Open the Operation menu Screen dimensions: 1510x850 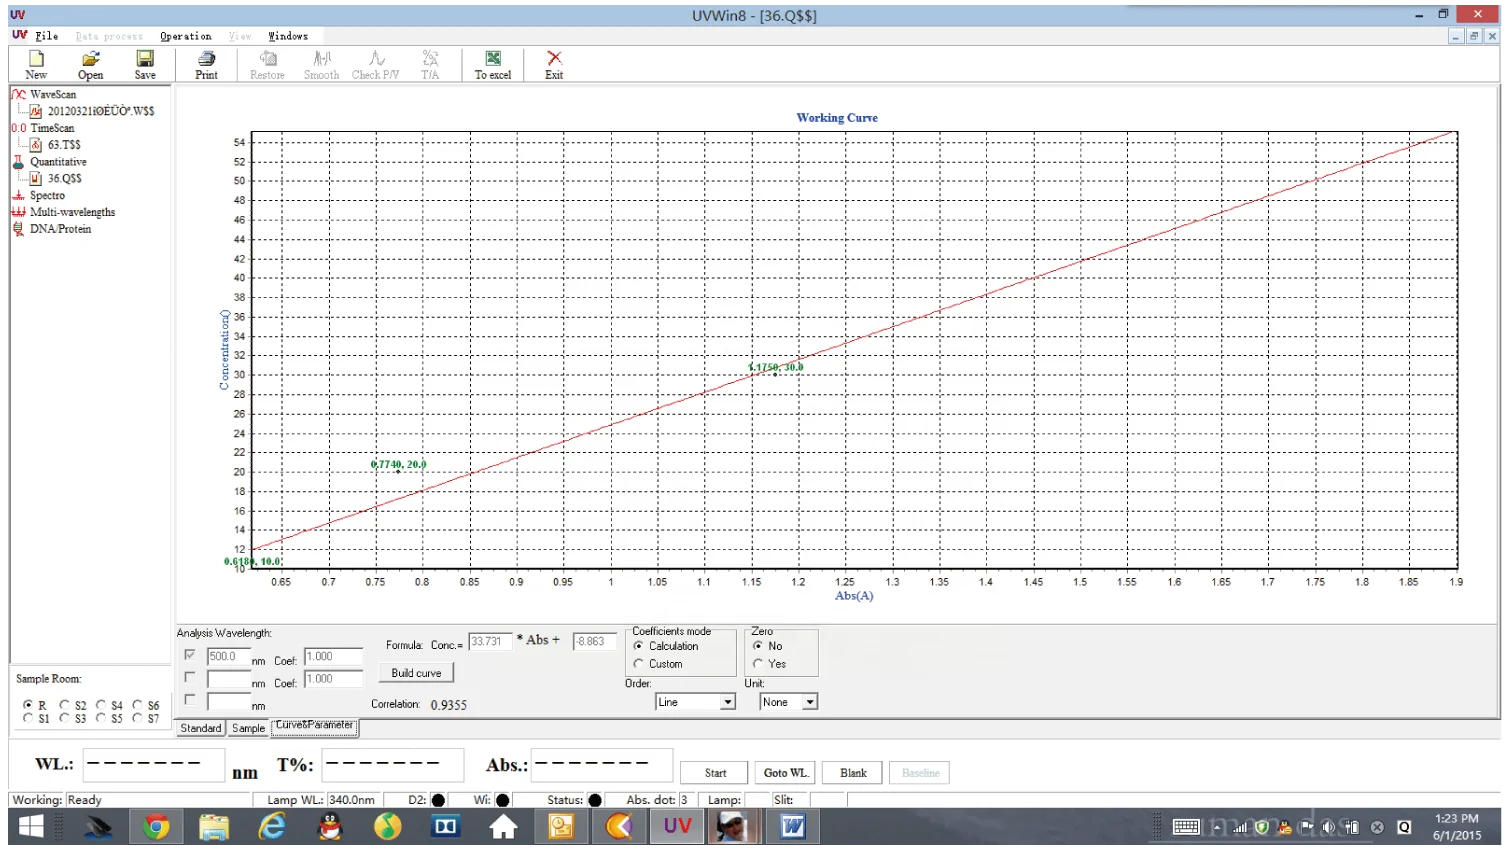[x=186, y=36]
